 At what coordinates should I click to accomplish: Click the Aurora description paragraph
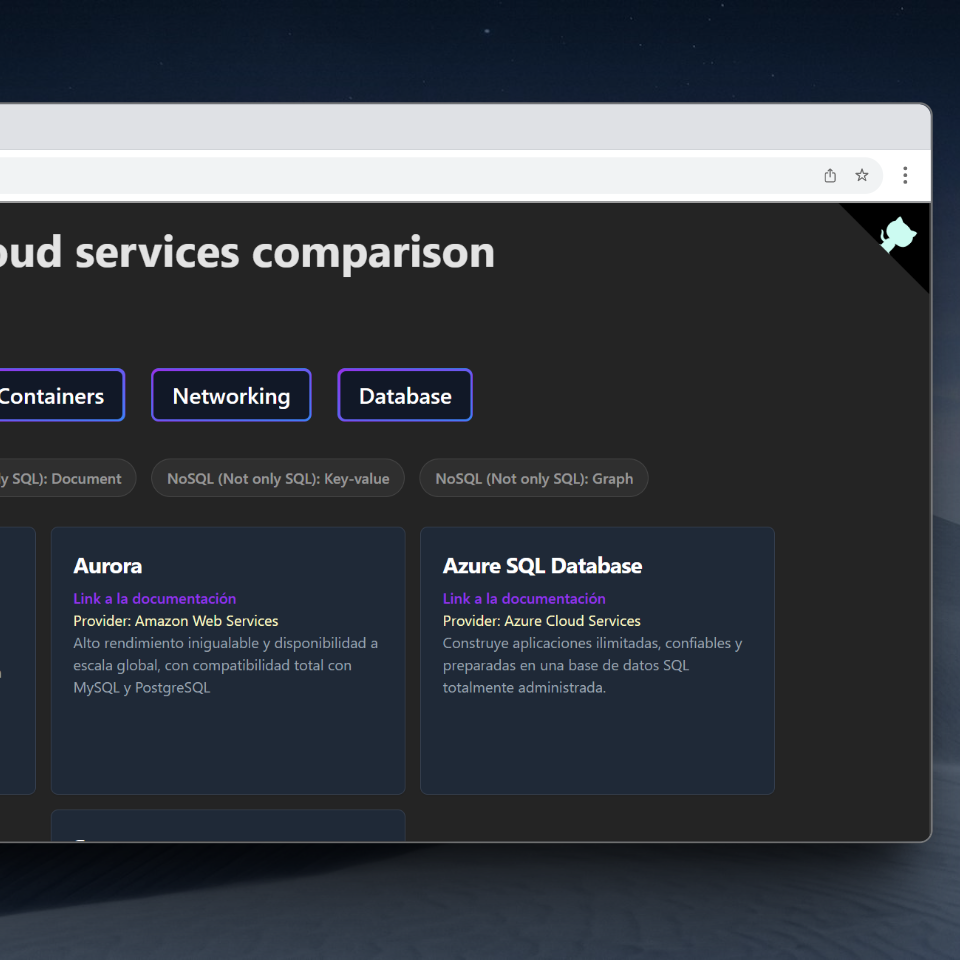pyautogui.click(x=225, y=665)
